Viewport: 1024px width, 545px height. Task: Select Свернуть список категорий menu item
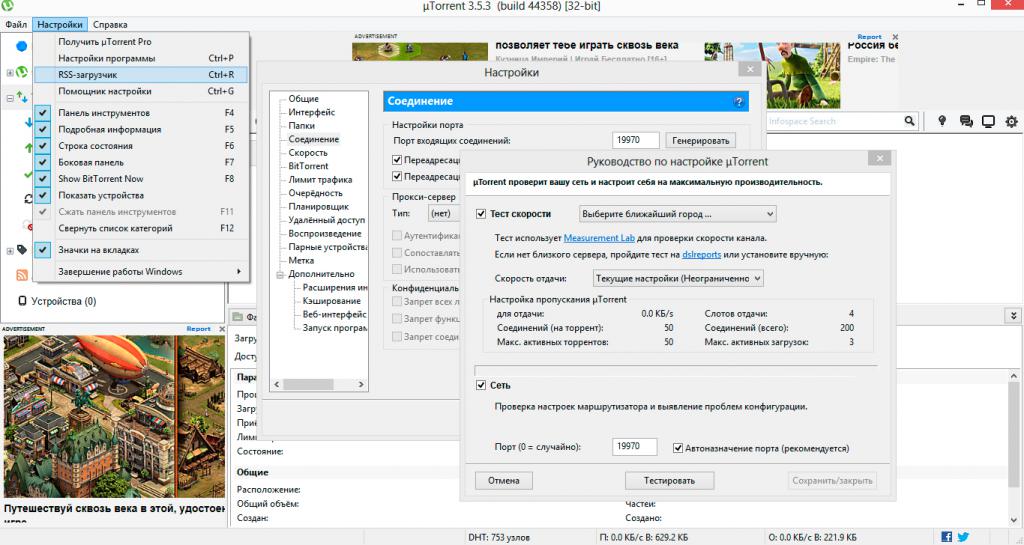pyautogui.click(x=141, y=228)
